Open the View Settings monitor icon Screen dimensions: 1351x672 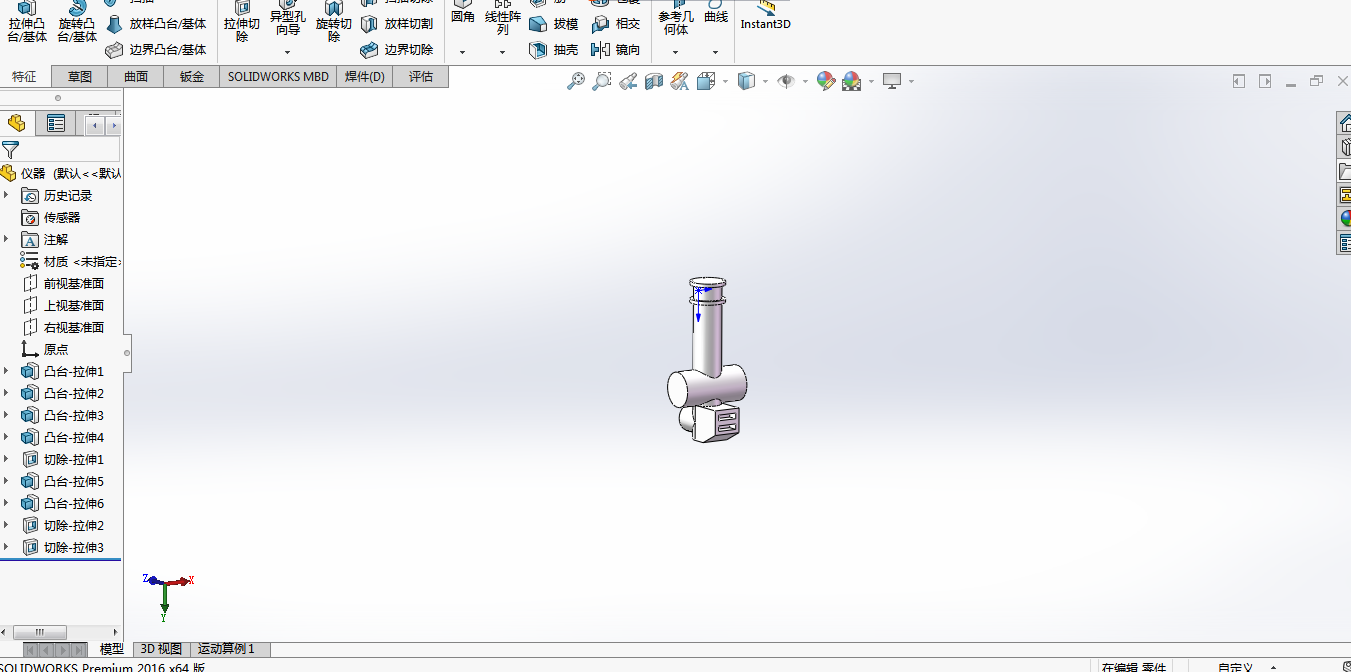892,81
